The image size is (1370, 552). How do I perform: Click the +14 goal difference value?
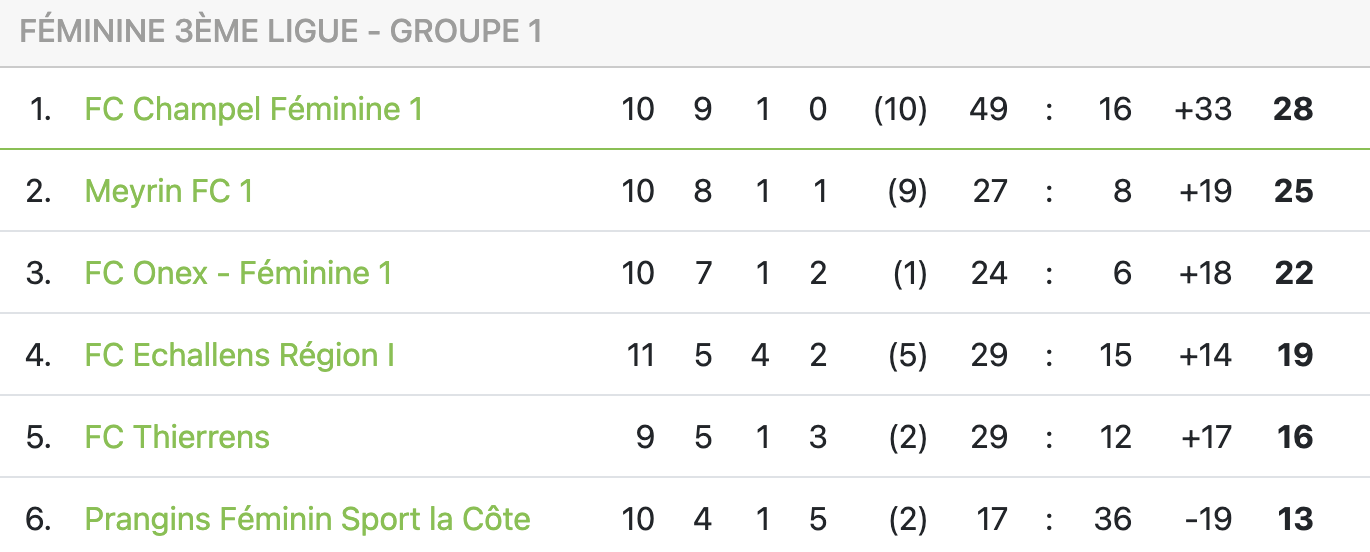click(x=1204, y=355)
